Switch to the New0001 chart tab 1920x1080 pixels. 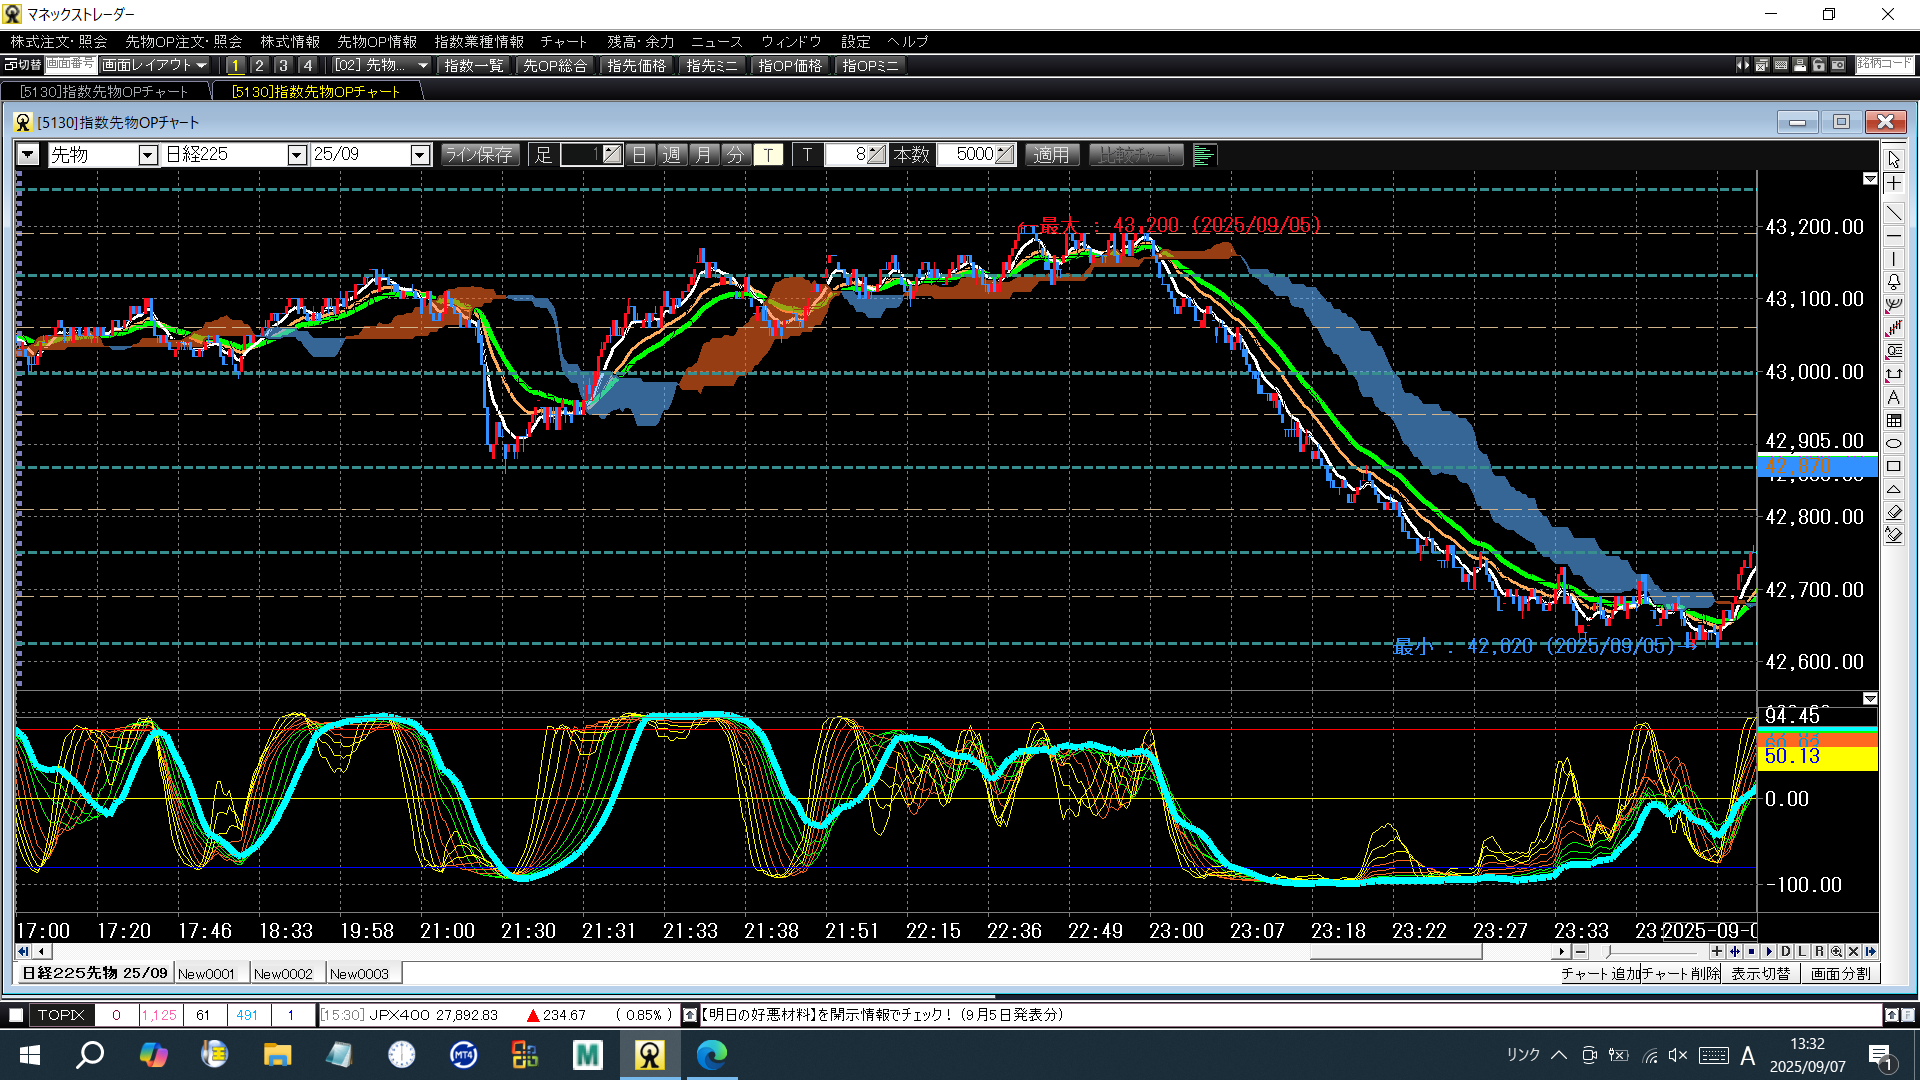click(206, 973)
